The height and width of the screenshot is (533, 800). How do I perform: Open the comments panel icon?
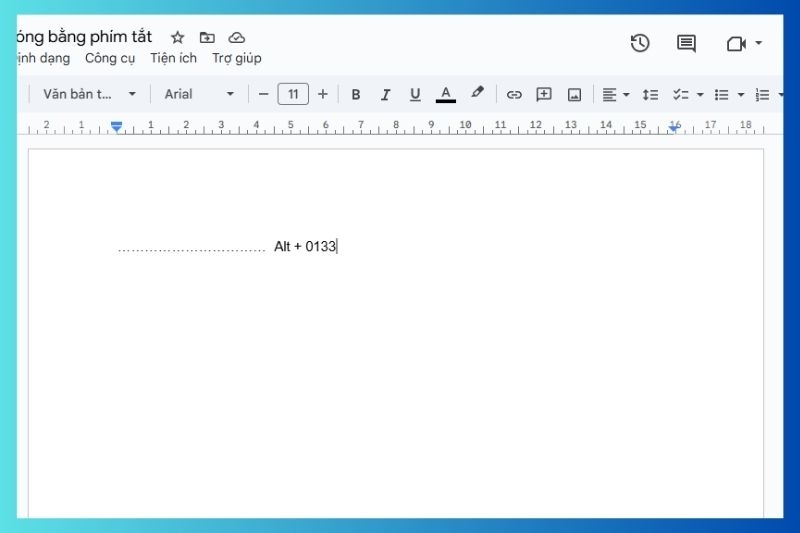point(686,44)
